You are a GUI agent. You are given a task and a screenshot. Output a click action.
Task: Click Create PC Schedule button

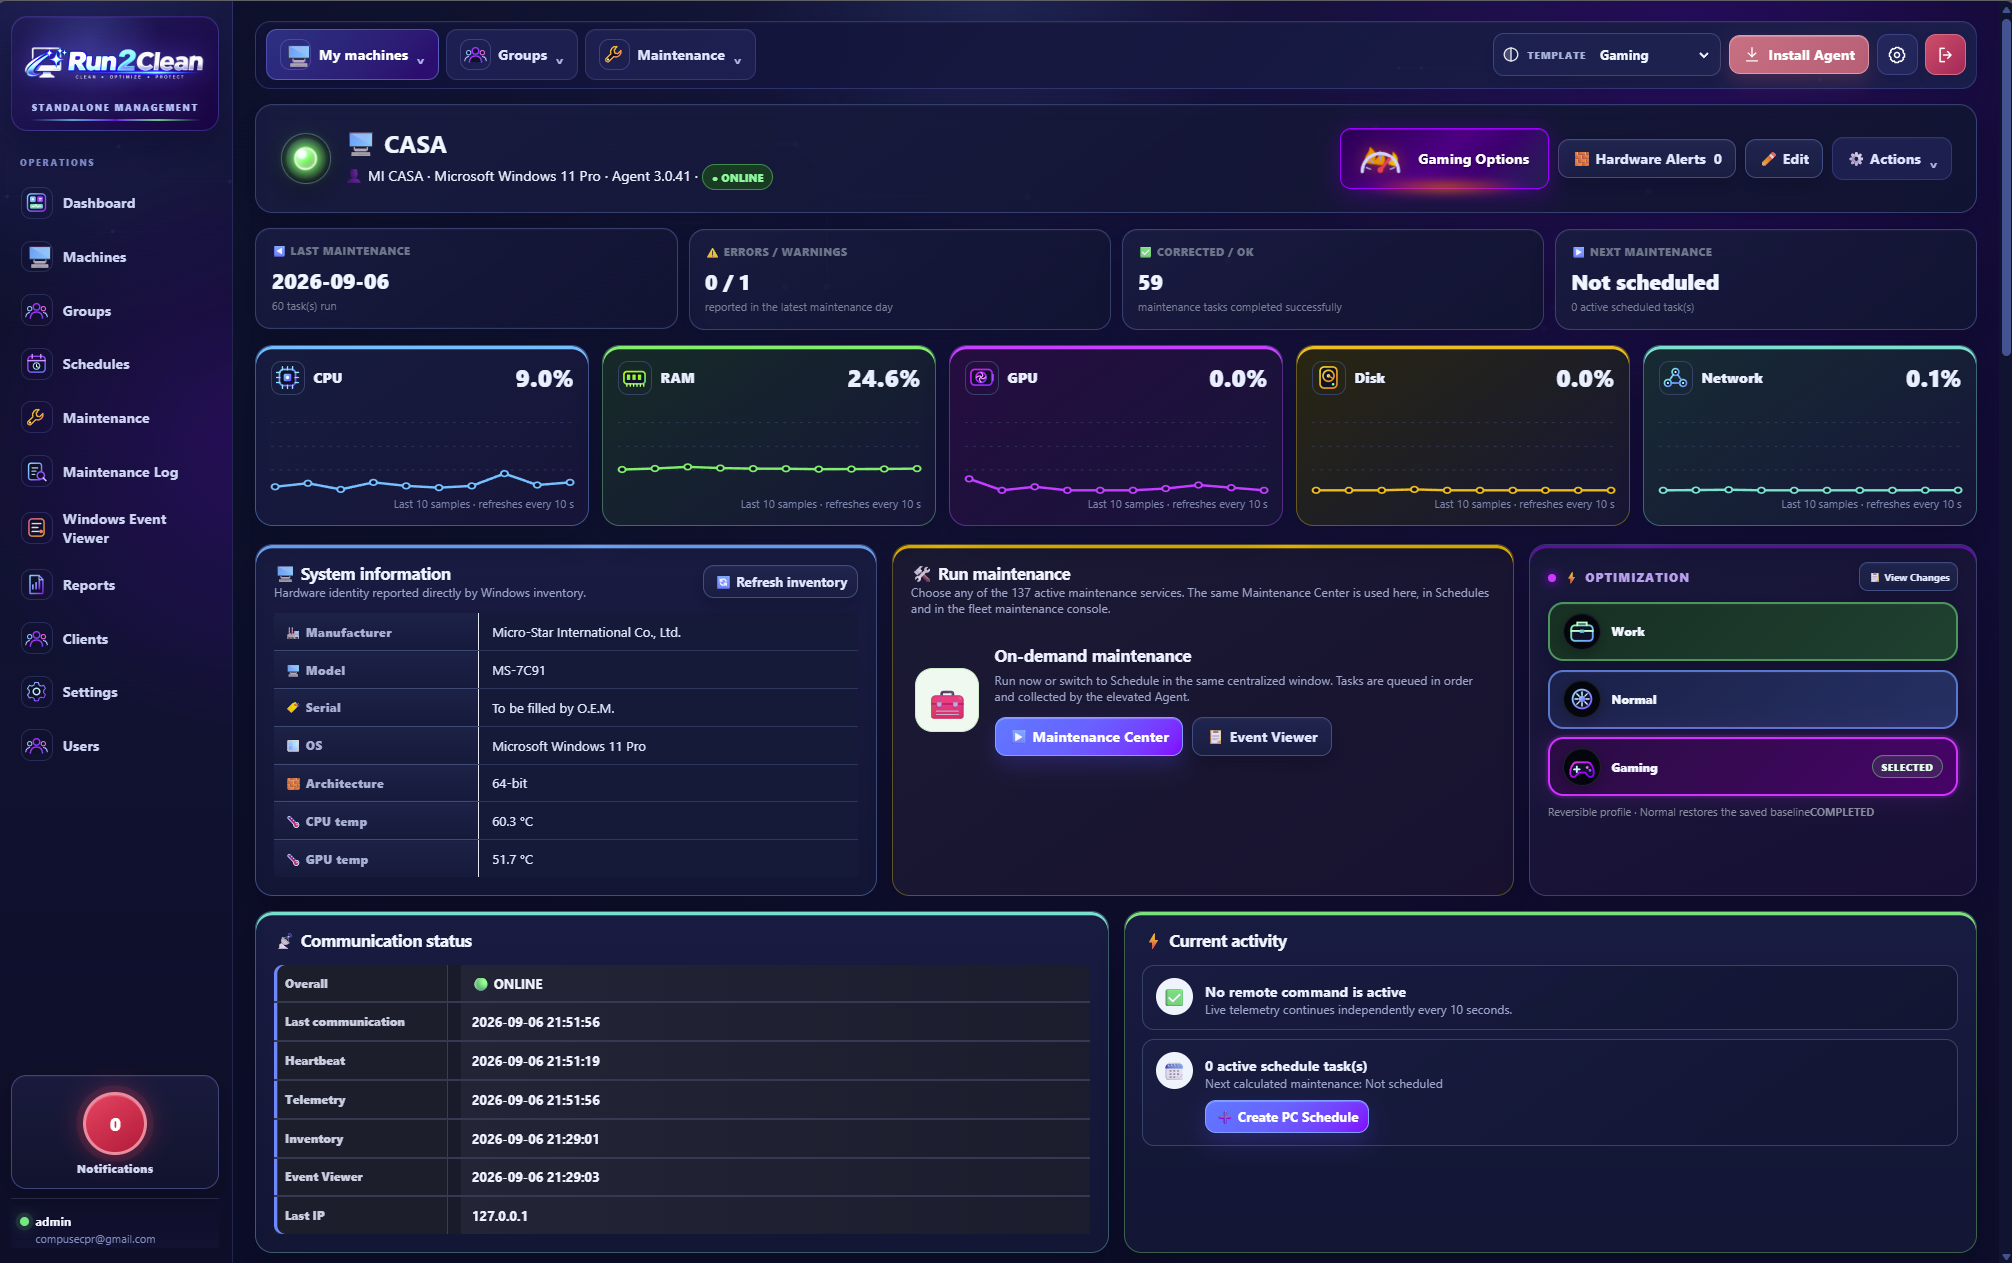pos(1286,1117)
